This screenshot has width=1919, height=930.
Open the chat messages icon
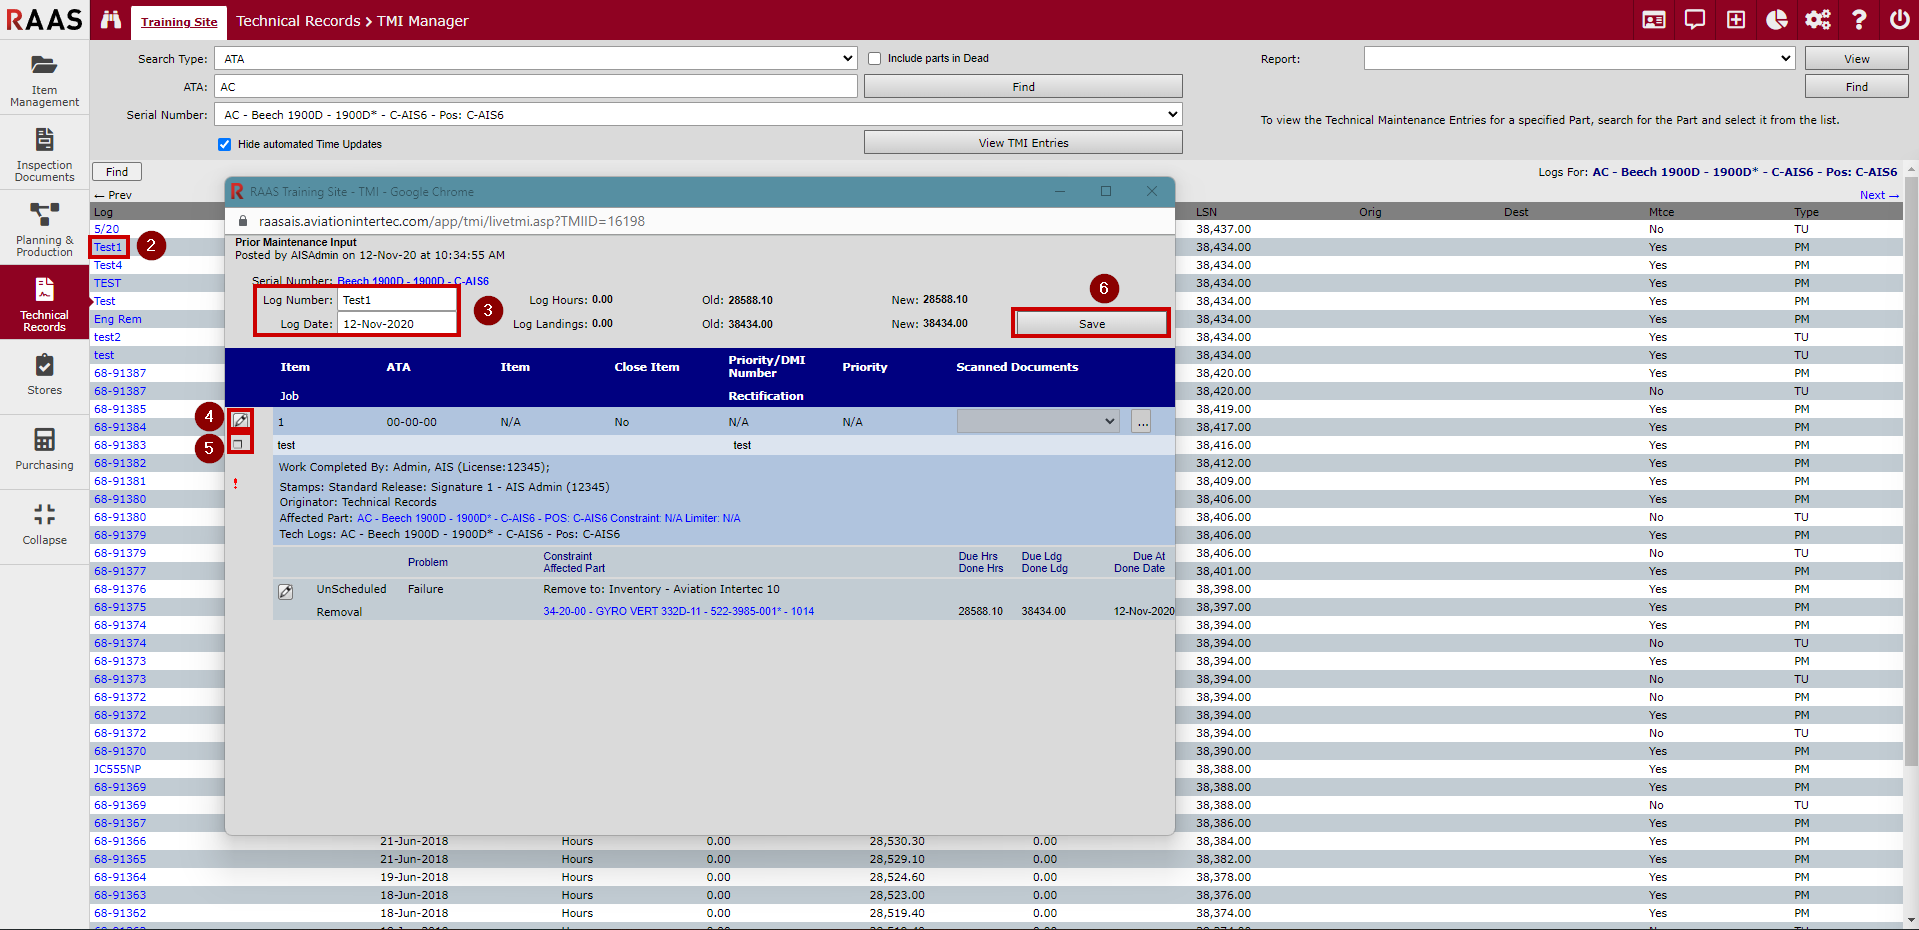pyautogui.click(x=1695, y=20)
